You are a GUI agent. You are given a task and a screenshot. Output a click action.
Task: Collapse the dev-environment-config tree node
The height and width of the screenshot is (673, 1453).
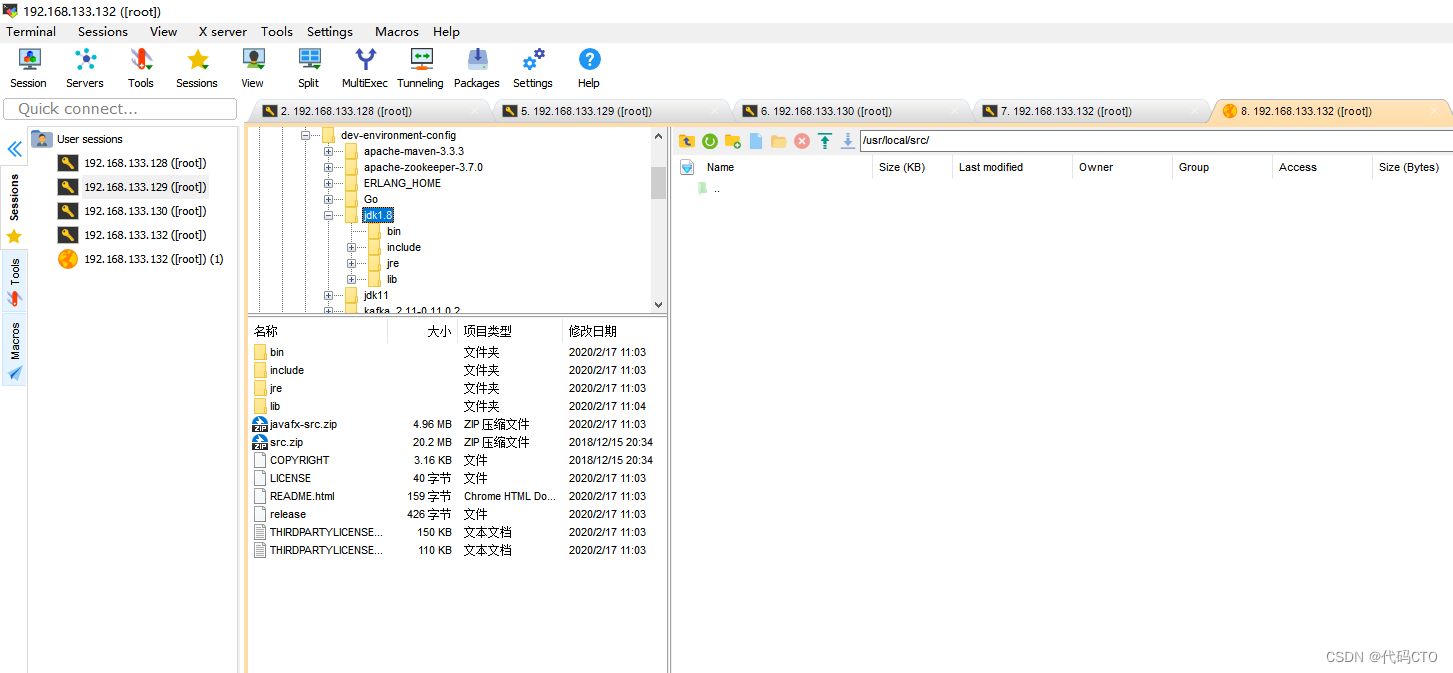click(305, 135)
